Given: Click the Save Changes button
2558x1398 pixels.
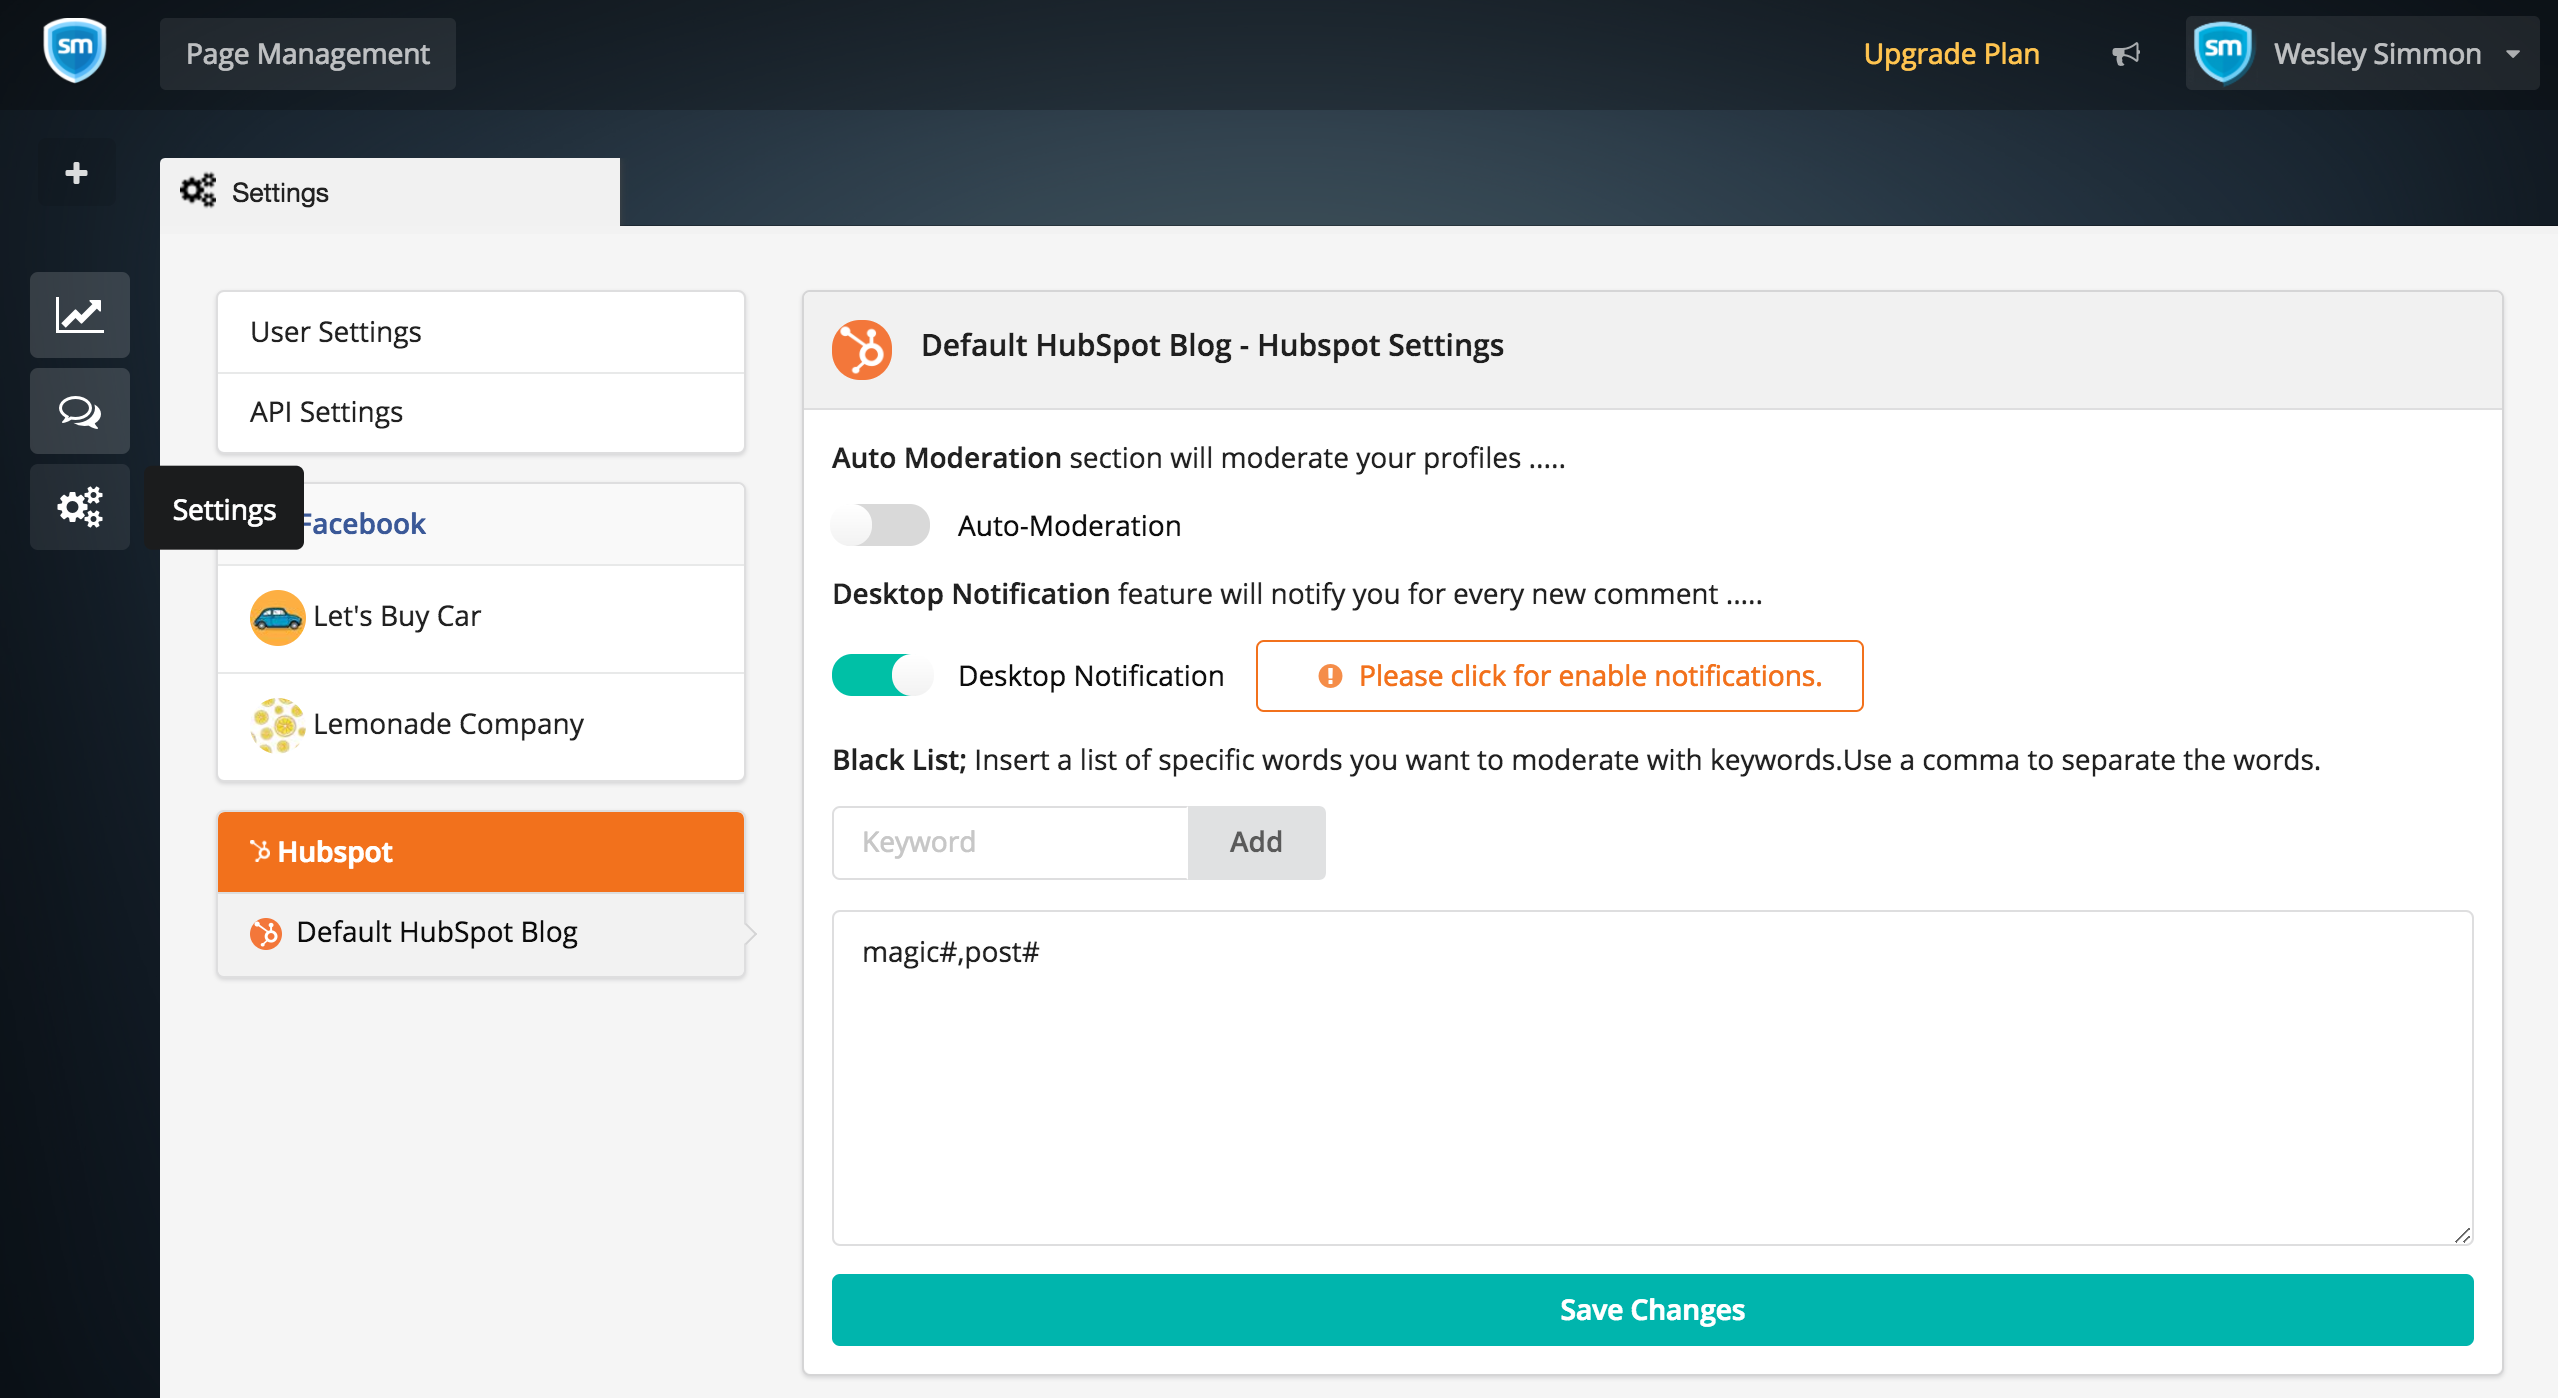Looking at the screenshot, I should click(1652, 1310).
